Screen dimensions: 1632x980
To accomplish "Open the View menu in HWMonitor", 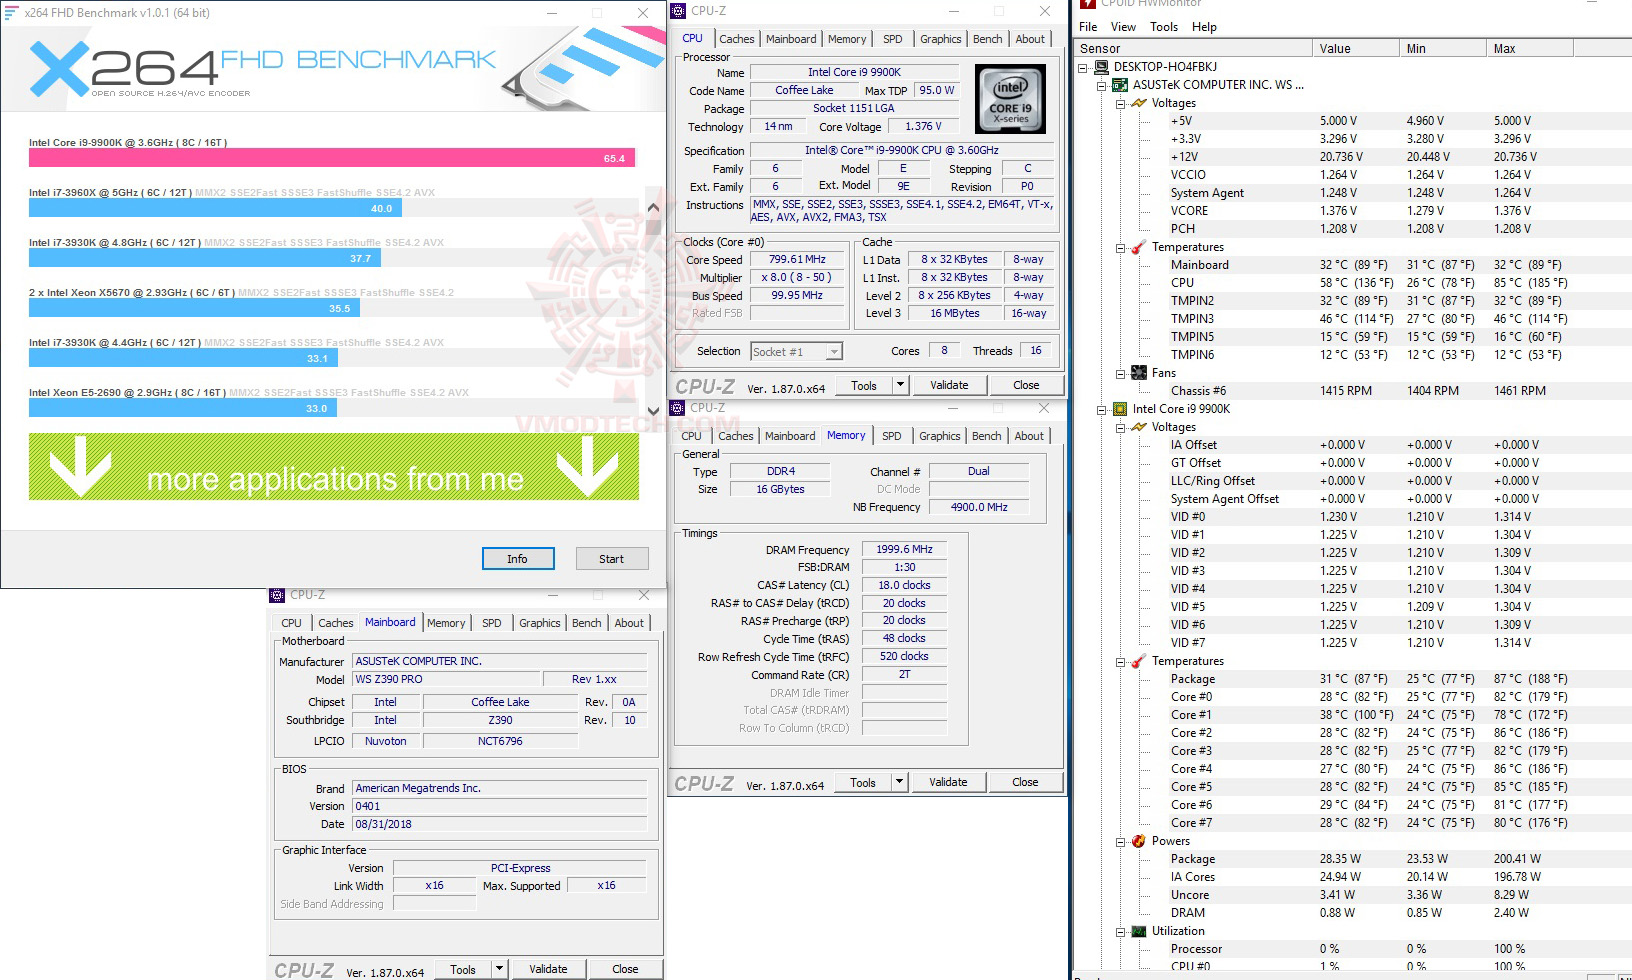I will [1122, 27].
